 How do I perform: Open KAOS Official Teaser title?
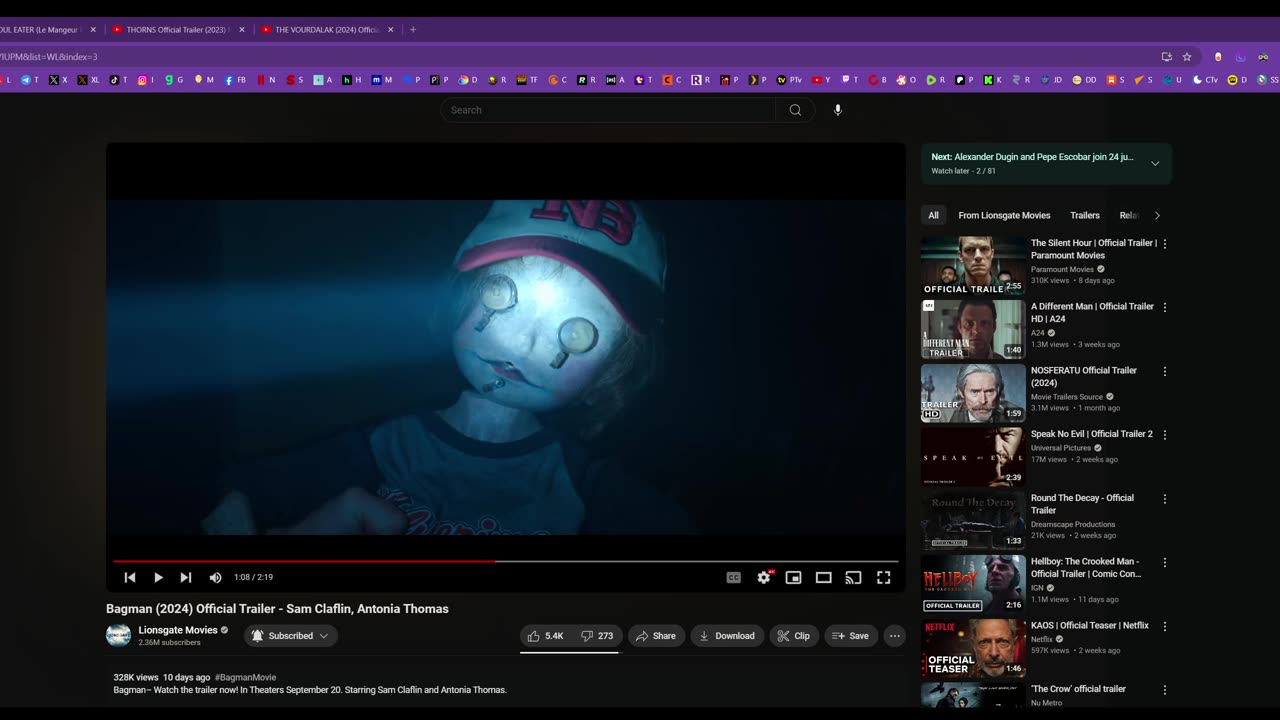click(1090, 625)
